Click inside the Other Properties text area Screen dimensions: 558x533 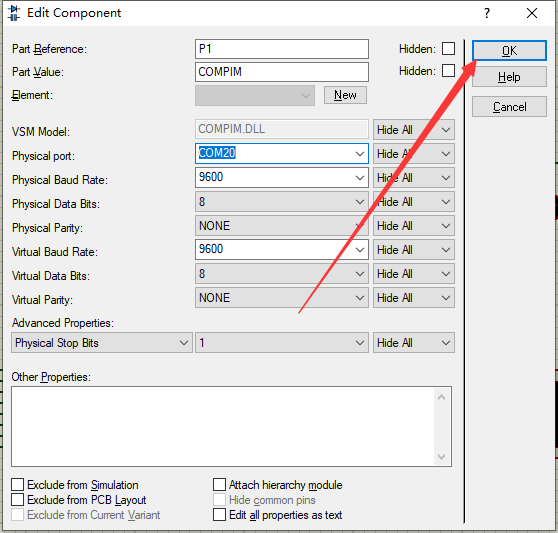tap(231, 426)
